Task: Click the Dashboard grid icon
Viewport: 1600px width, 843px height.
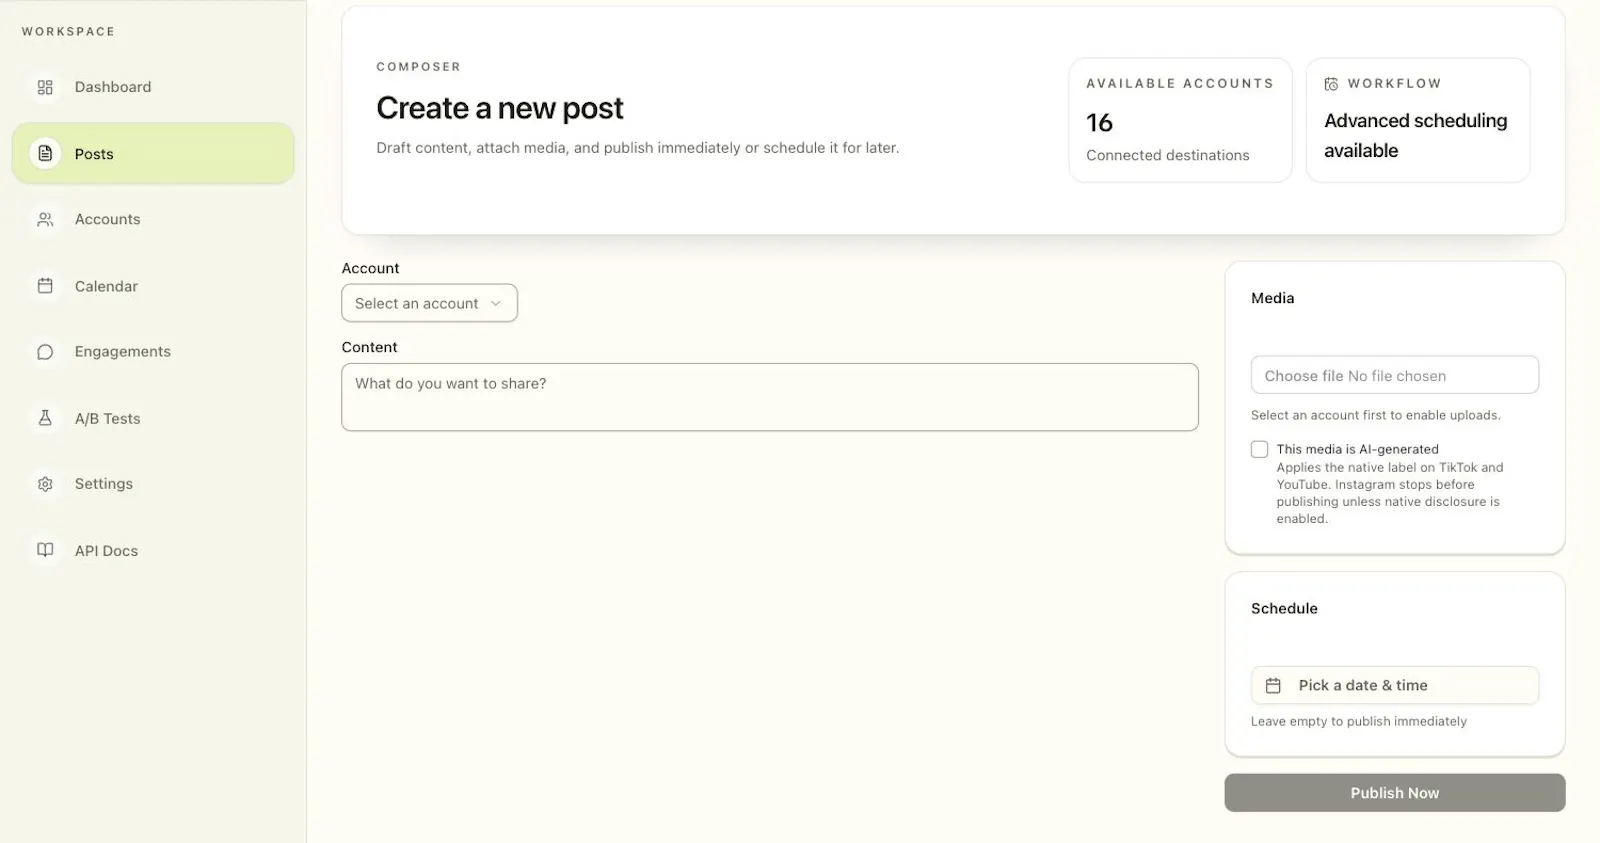Action: point(45,87)
